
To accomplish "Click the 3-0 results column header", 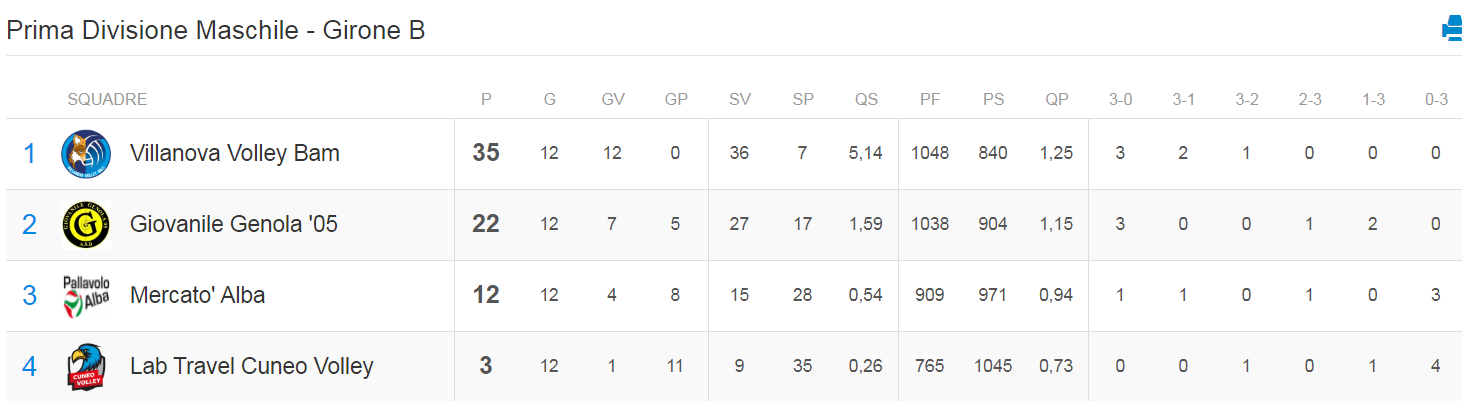I will [x=1120, y=99].
